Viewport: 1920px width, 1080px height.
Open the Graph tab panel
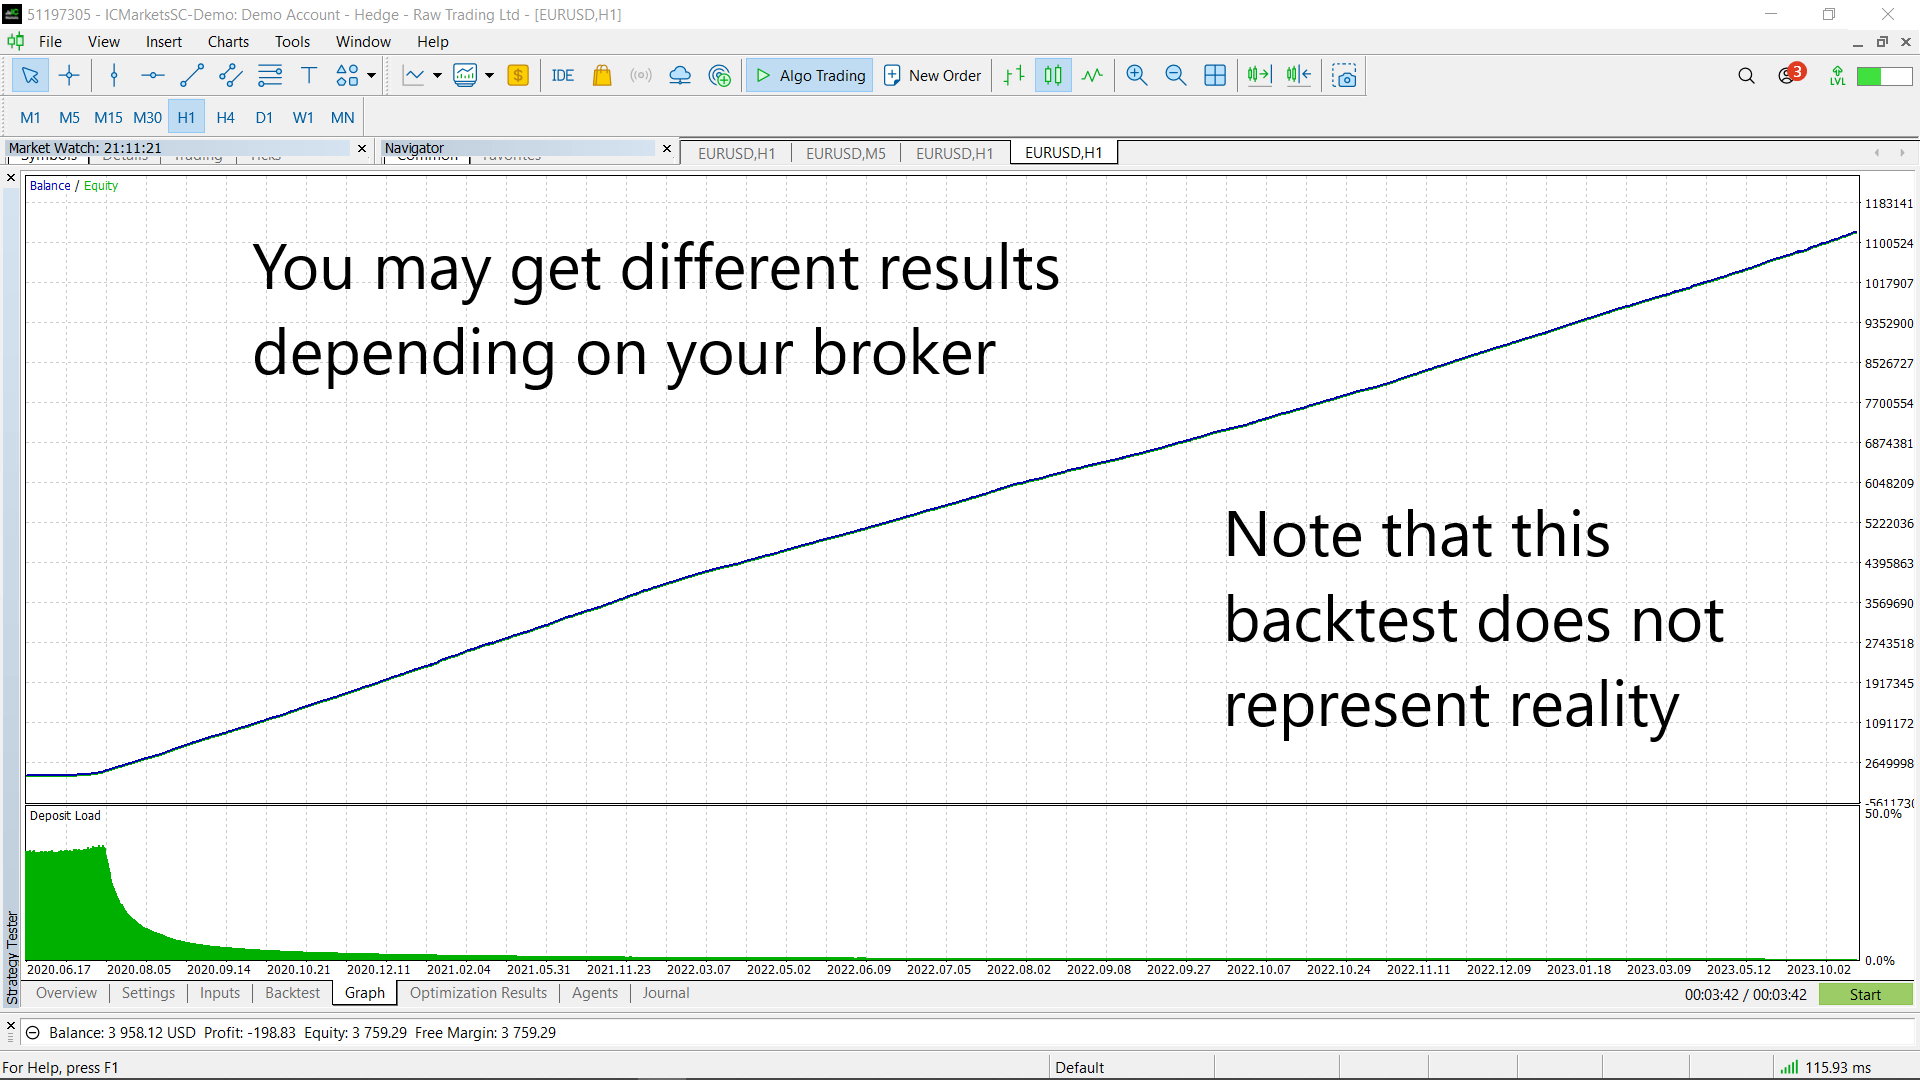363,993
